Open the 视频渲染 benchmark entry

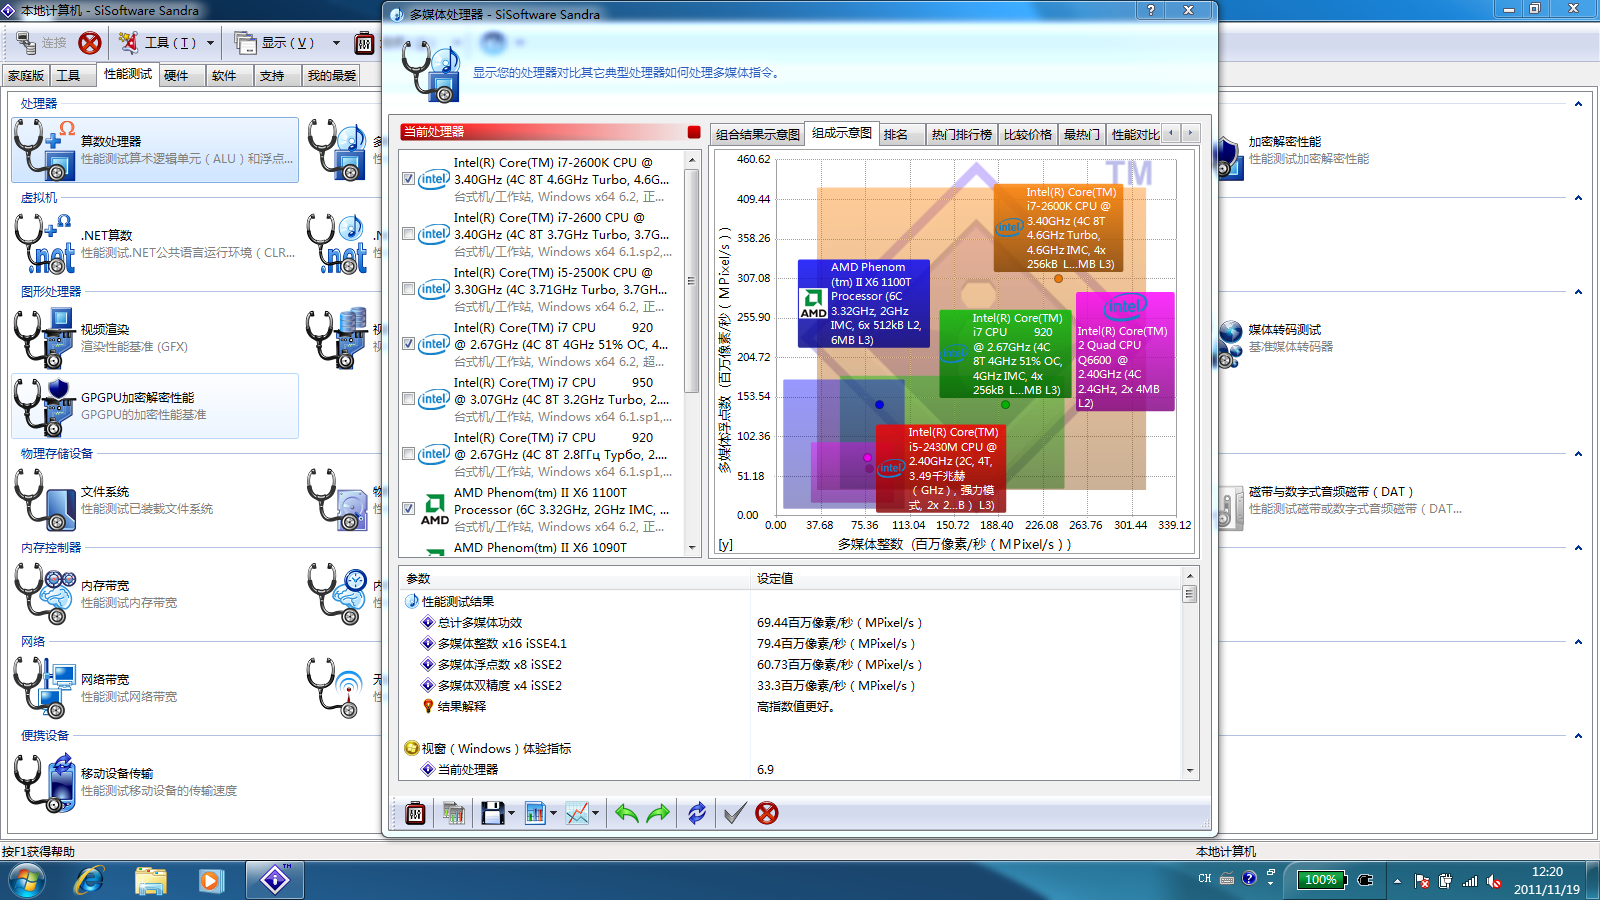pyautogui.click(x=155, y=338)
